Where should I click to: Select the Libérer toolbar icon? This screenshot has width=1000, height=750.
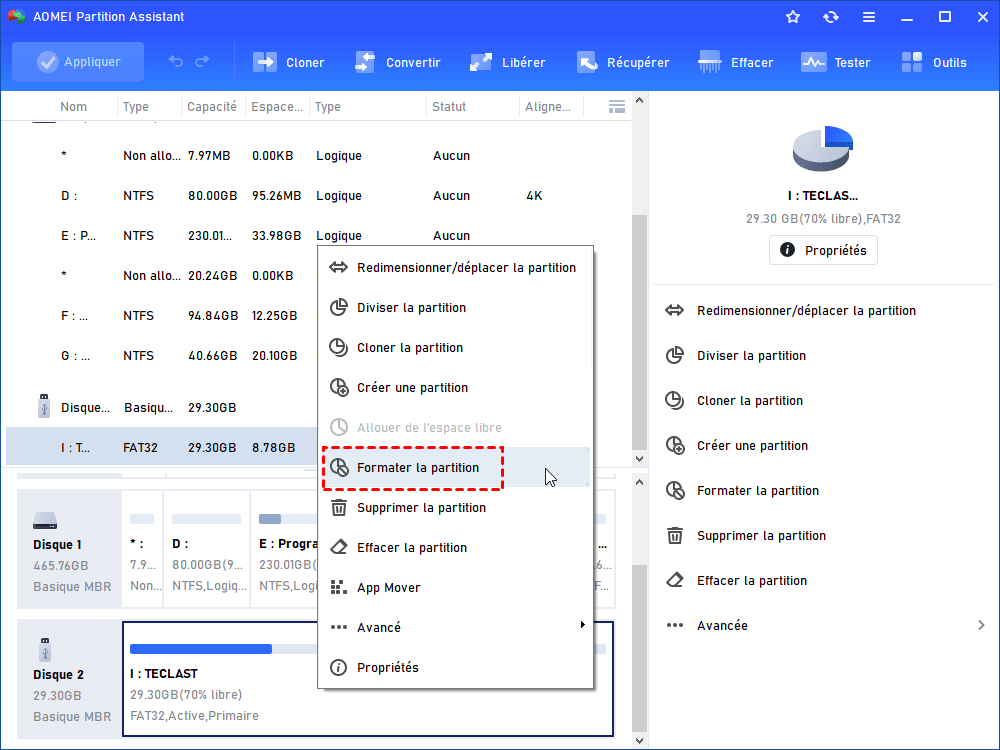tap(481, 62)
